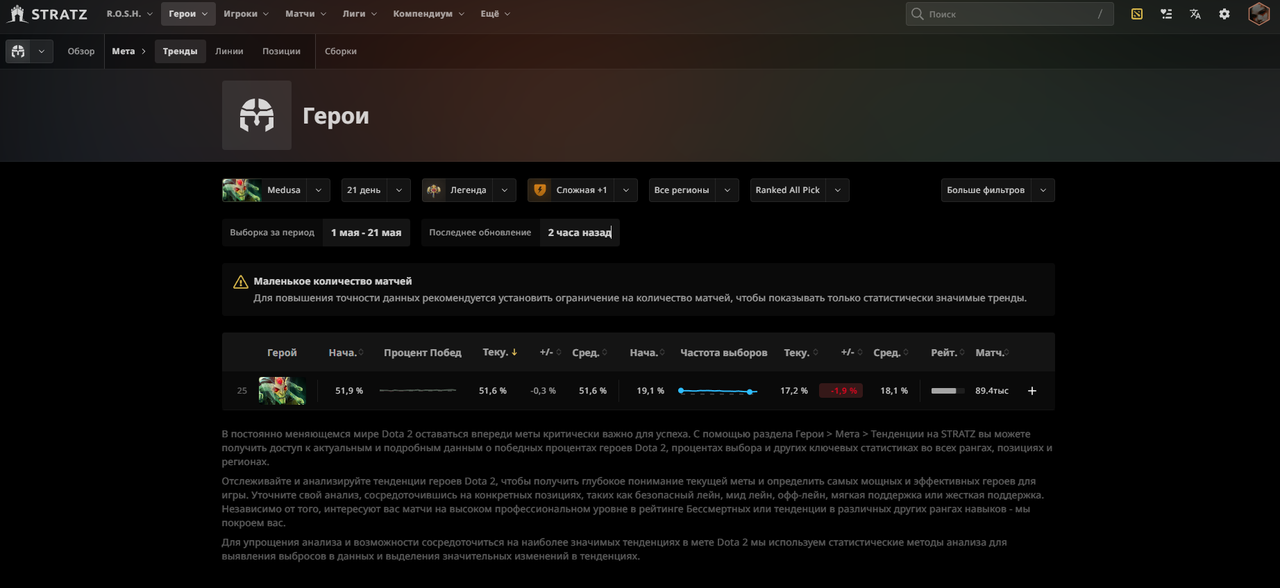Click the warning triangle icon
The width and height of the screenshot is (1280, 588).
point(241,282)
